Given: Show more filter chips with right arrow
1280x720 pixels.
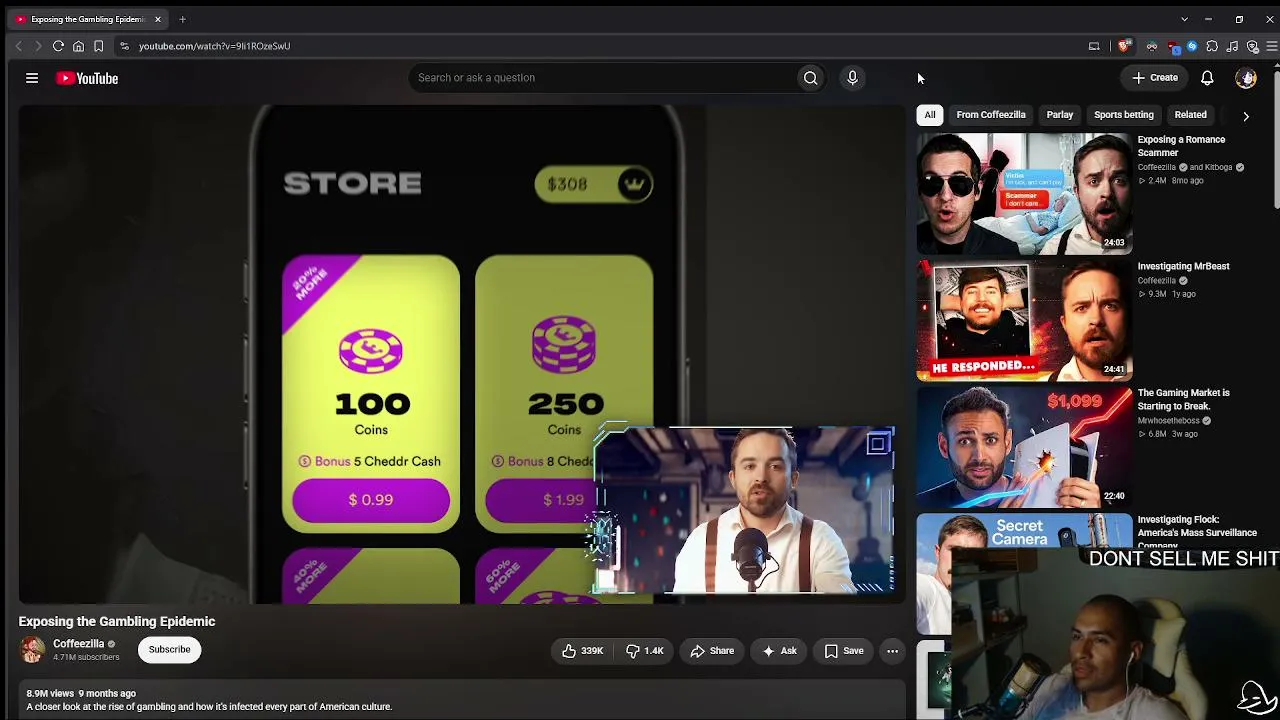Looking at the screenshot, I should pyautogui.click(x=1246, y=116).
